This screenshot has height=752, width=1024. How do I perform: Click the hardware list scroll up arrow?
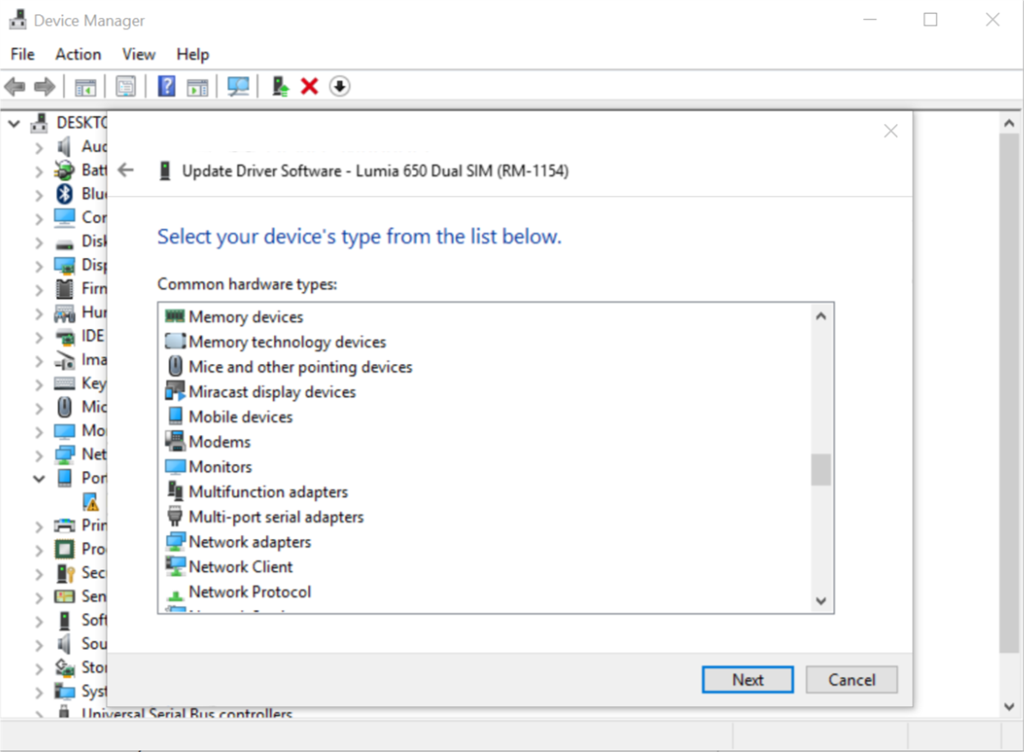pos(821,316)
